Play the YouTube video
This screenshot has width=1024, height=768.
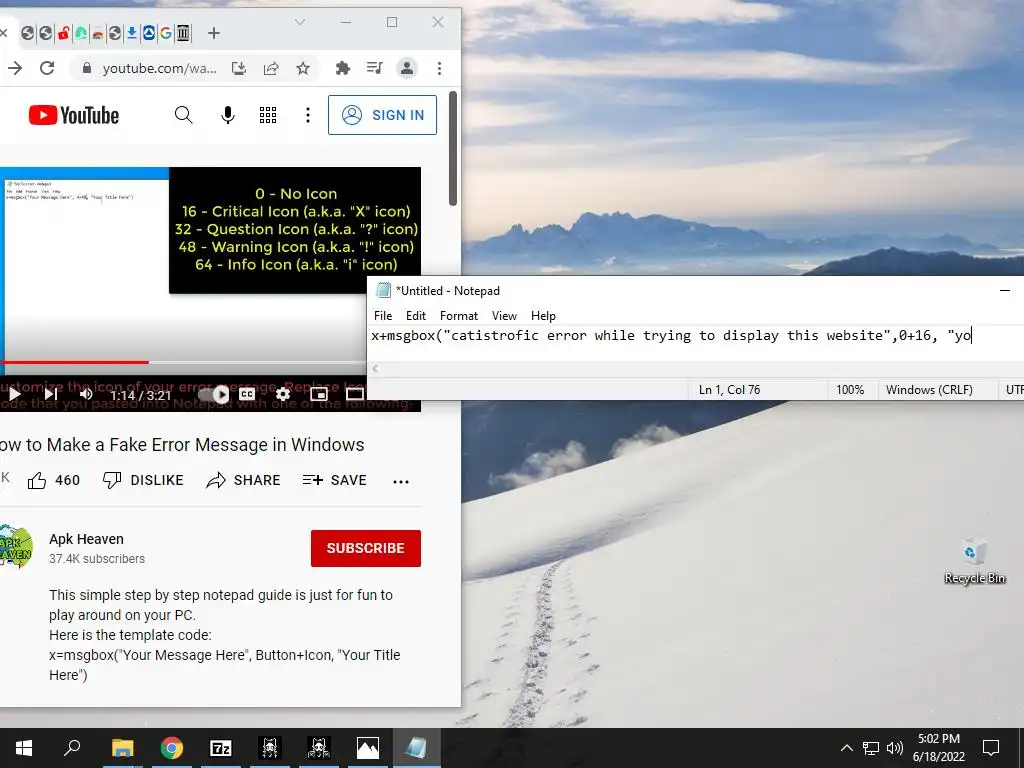14,394
